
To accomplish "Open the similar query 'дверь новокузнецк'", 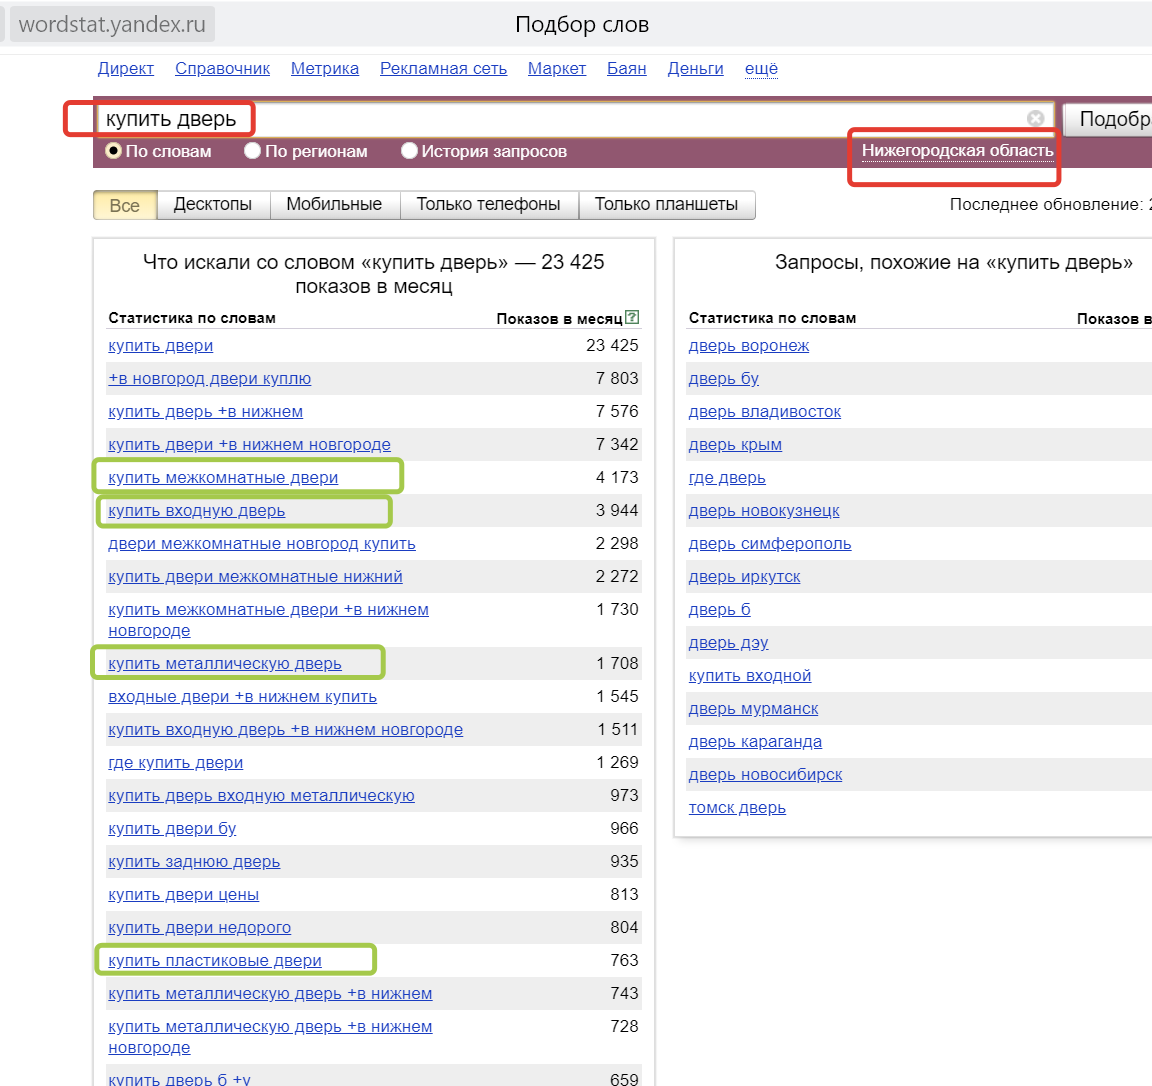I will click(764, 511).
